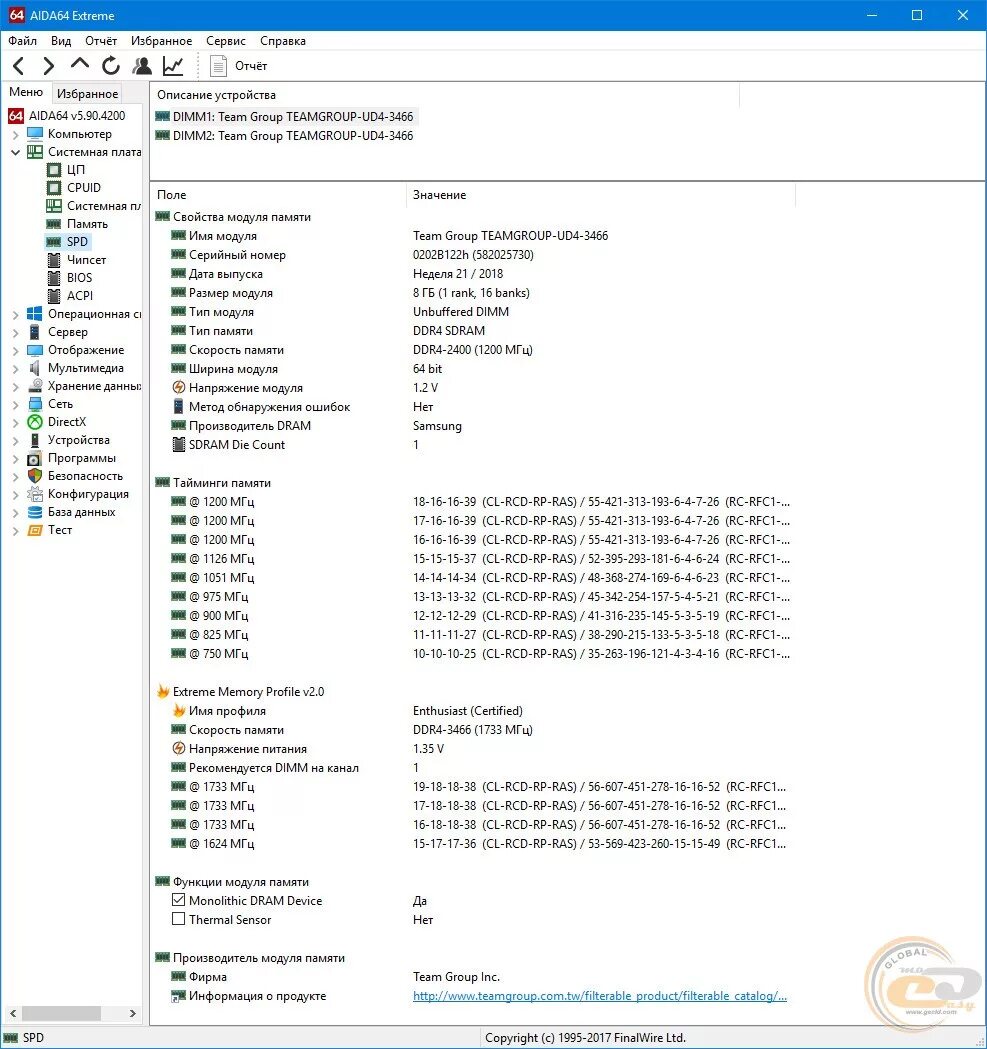Open the user profile toolbar icon

(142, 66)
